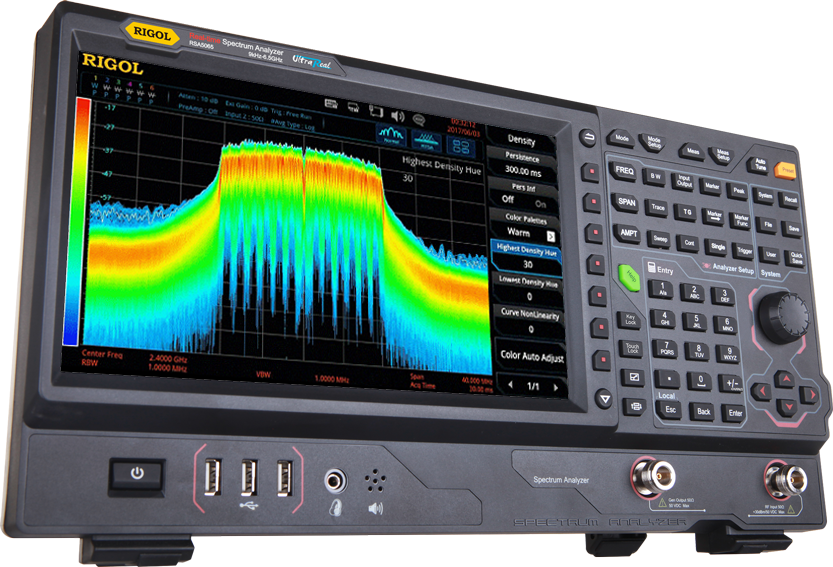Click the density color scale bar
Screen dimensions: 833x567
click(x=70, y=220)
